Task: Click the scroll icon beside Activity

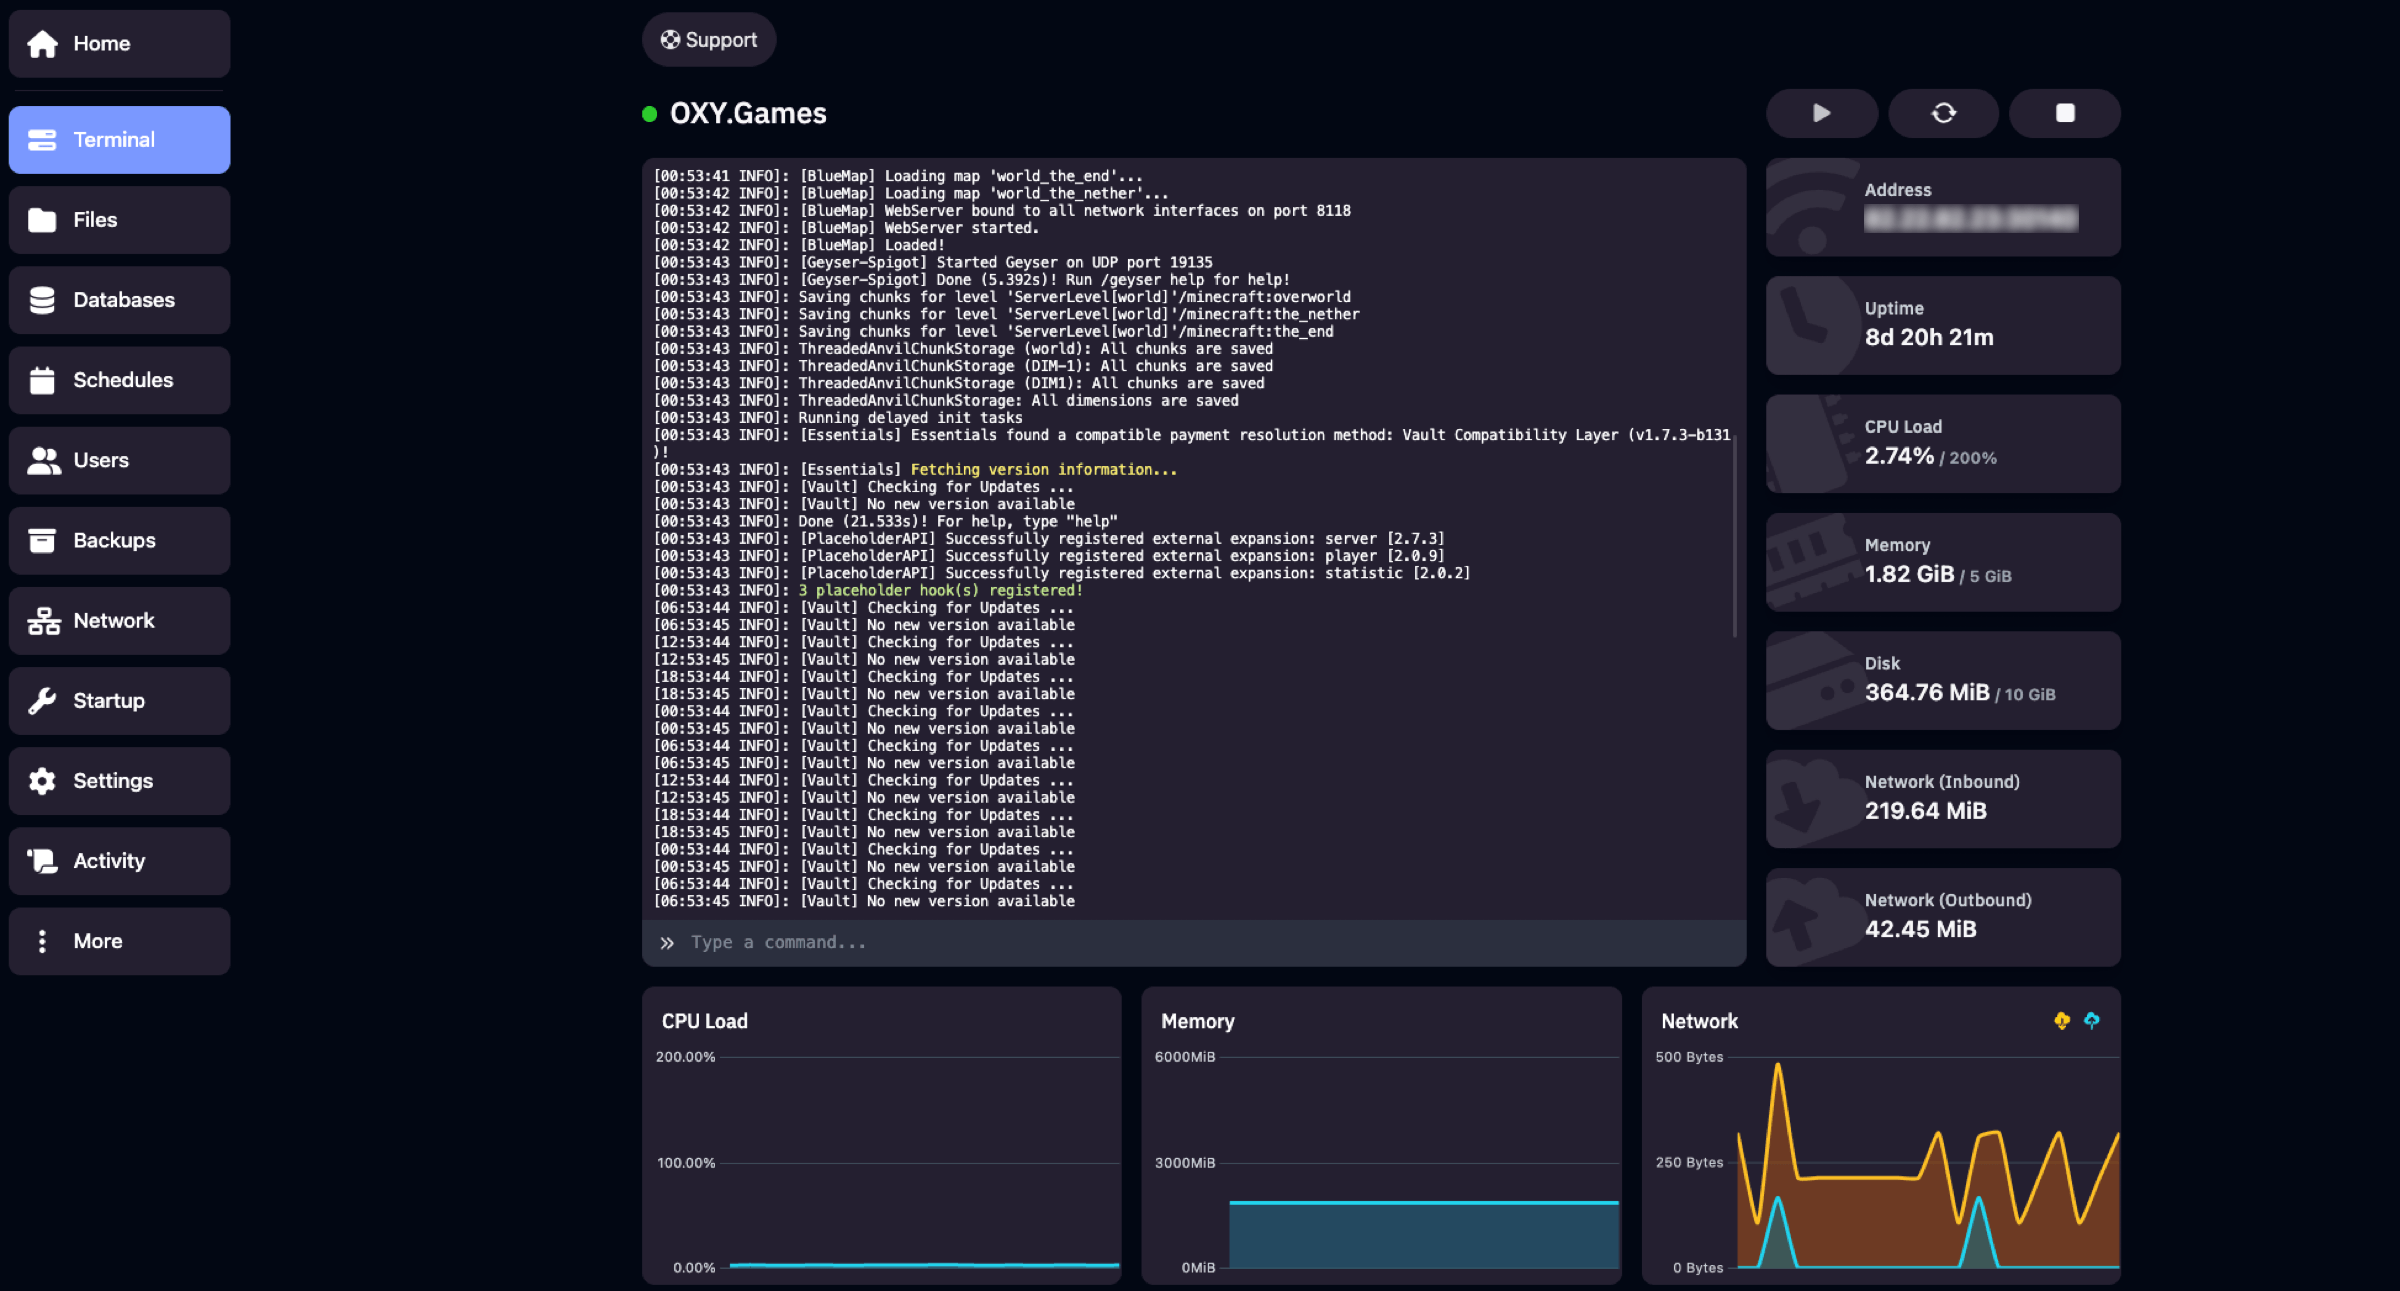Action: pyautogui.click(x=42, y=860)
